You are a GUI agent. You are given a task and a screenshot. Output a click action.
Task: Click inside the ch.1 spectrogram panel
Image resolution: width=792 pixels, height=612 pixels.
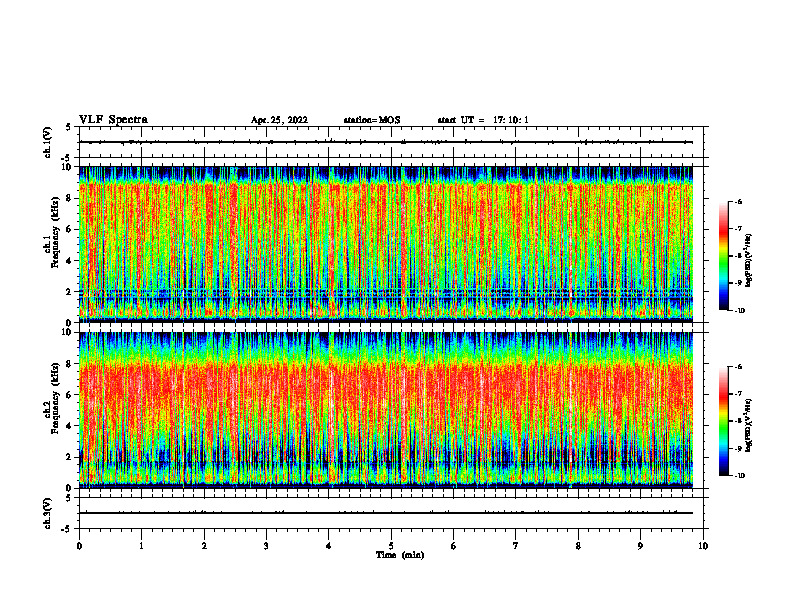386,244
